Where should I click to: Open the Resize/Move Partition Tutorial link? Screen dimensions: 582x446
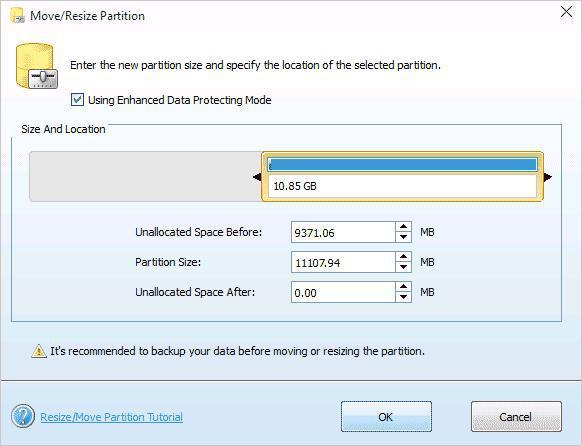tap(111, 417)
